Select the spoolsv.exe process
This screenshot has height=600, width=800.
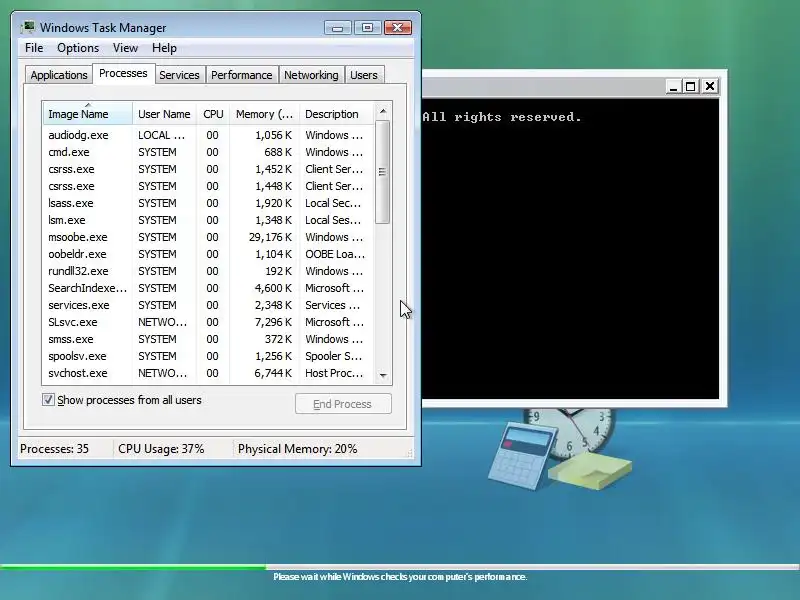click(x=209, y=356)
